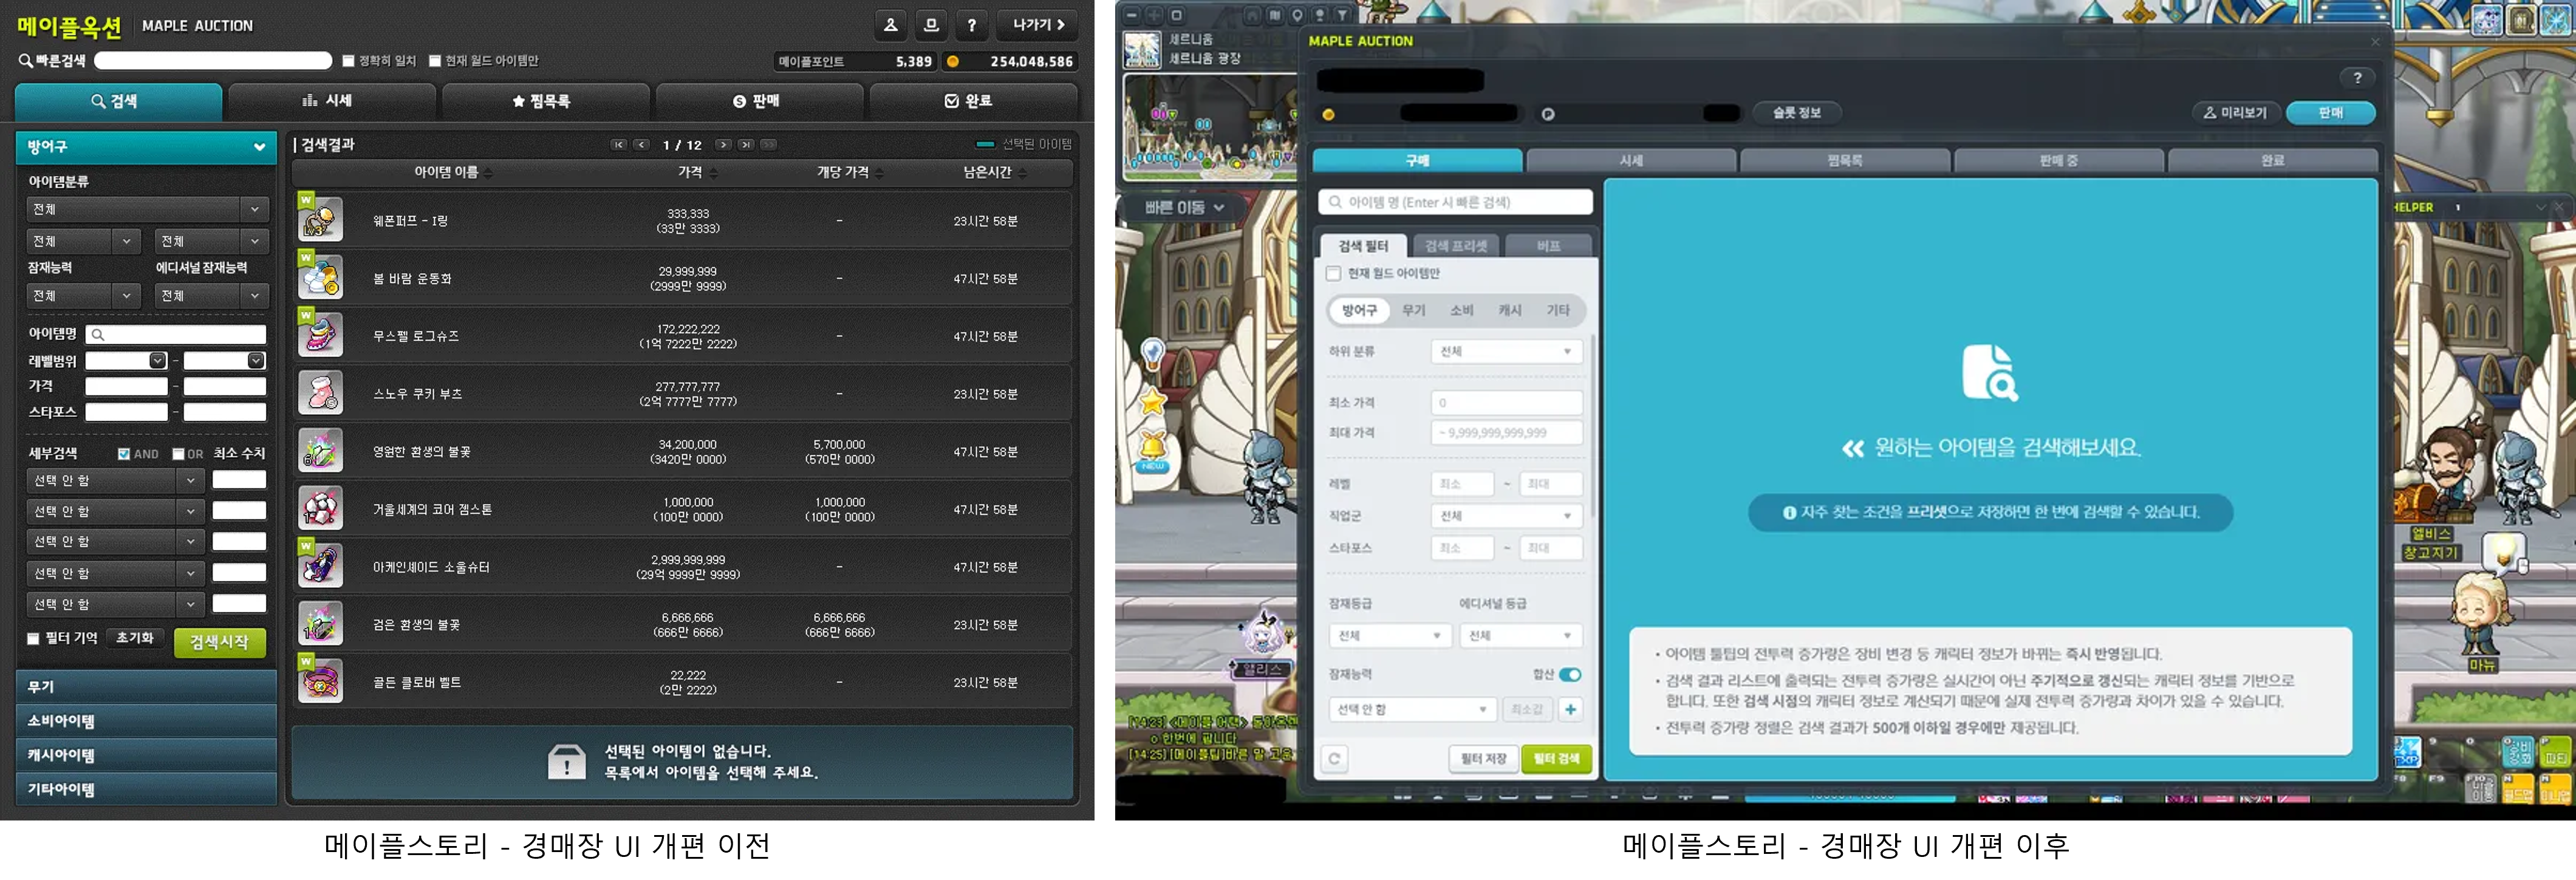Jump to last results page in old auction
The image size is (2576, 880).
coord(746,145)
